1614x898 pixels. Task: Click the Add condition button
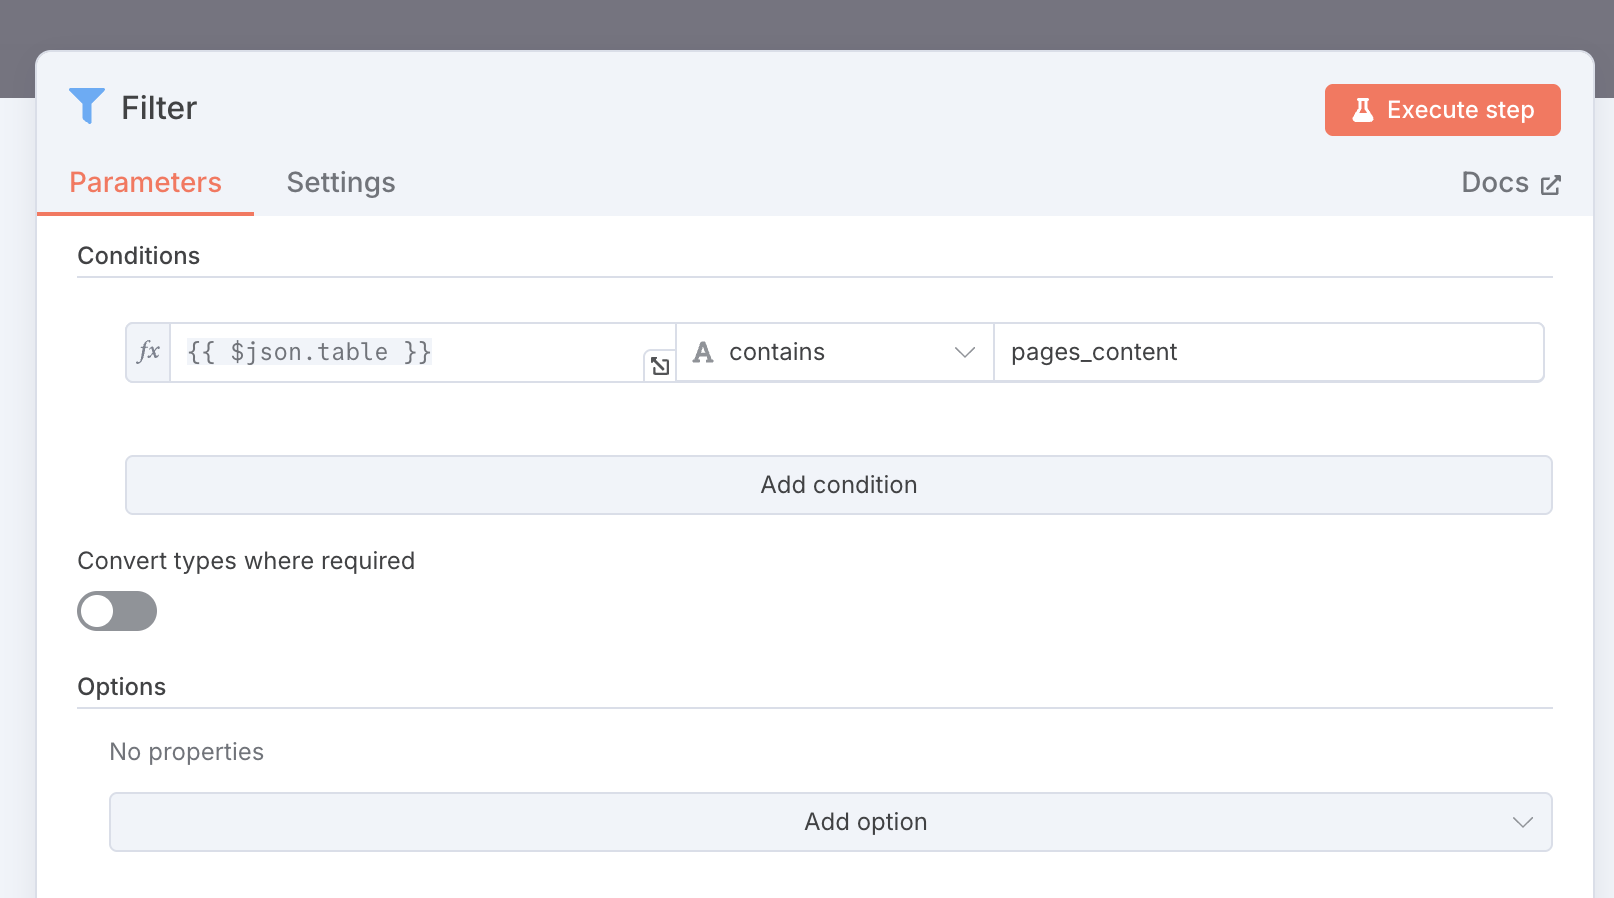pos(838,485)
